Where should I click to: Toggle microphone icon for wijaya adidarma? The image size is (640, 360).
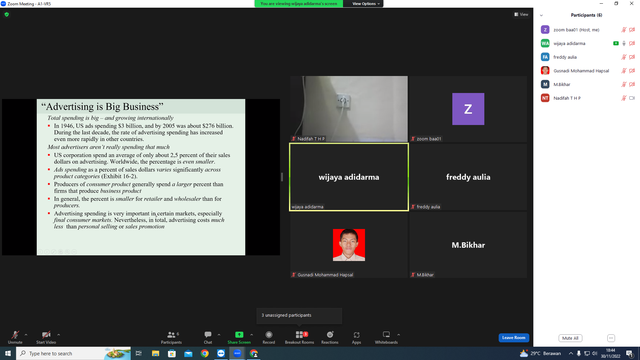624,43
